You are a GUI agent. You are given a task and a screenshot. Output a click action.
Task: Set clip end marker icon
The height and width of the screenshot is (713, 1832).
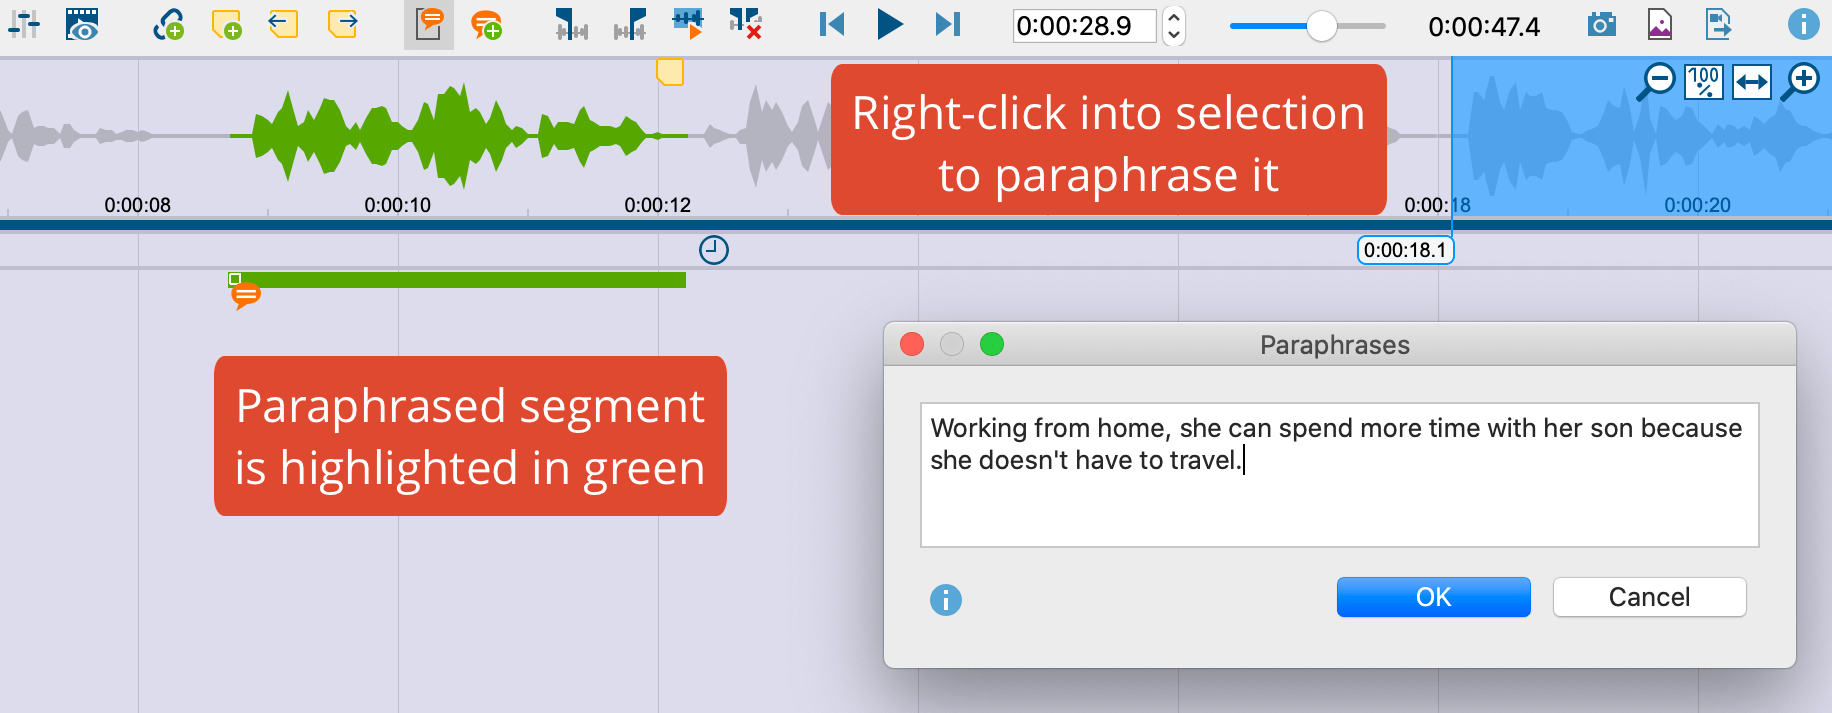click(x=630, y=24)
